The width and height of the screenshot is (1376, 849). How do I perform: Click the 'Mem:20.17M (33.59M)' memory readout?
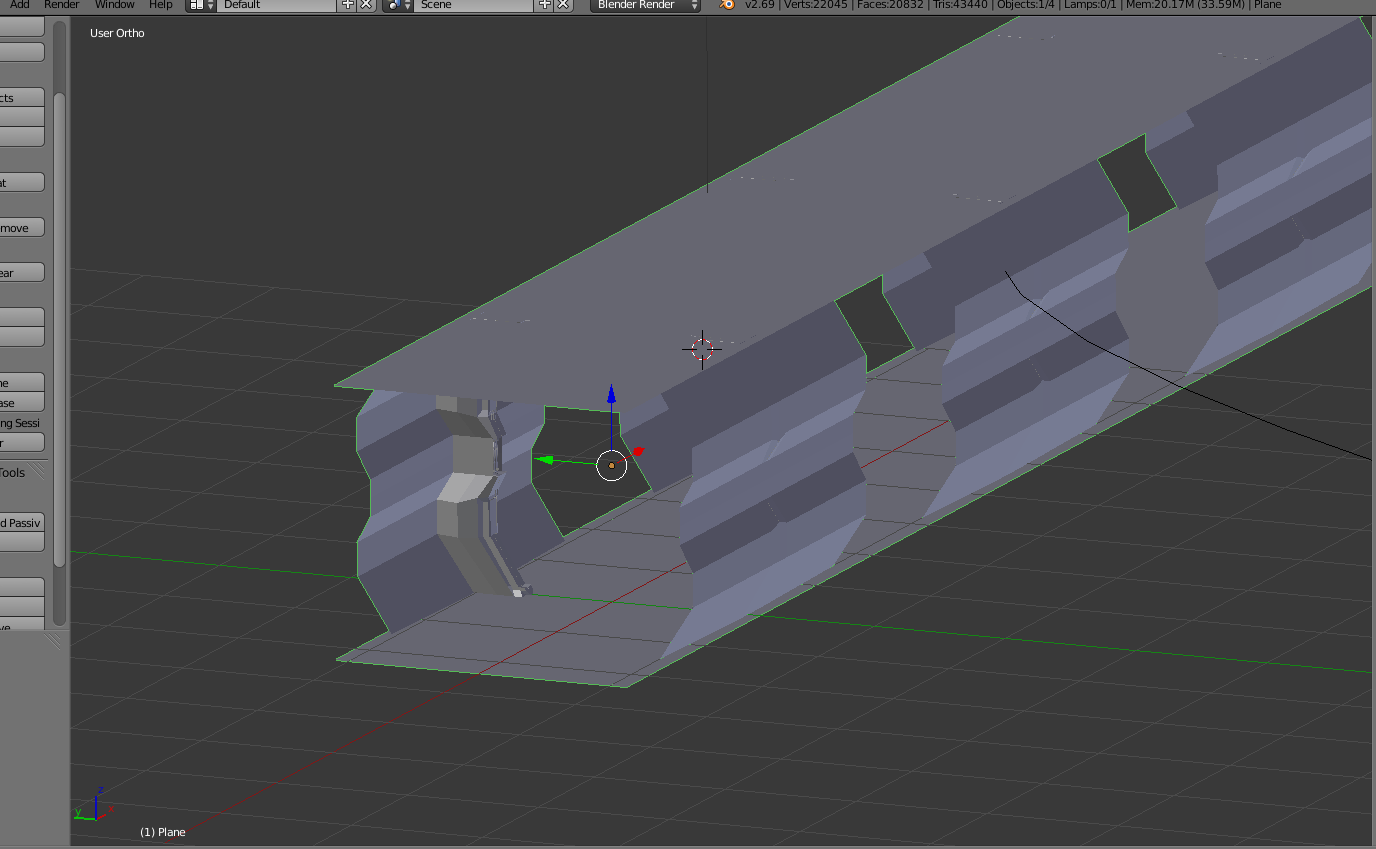coord(1185,5)
